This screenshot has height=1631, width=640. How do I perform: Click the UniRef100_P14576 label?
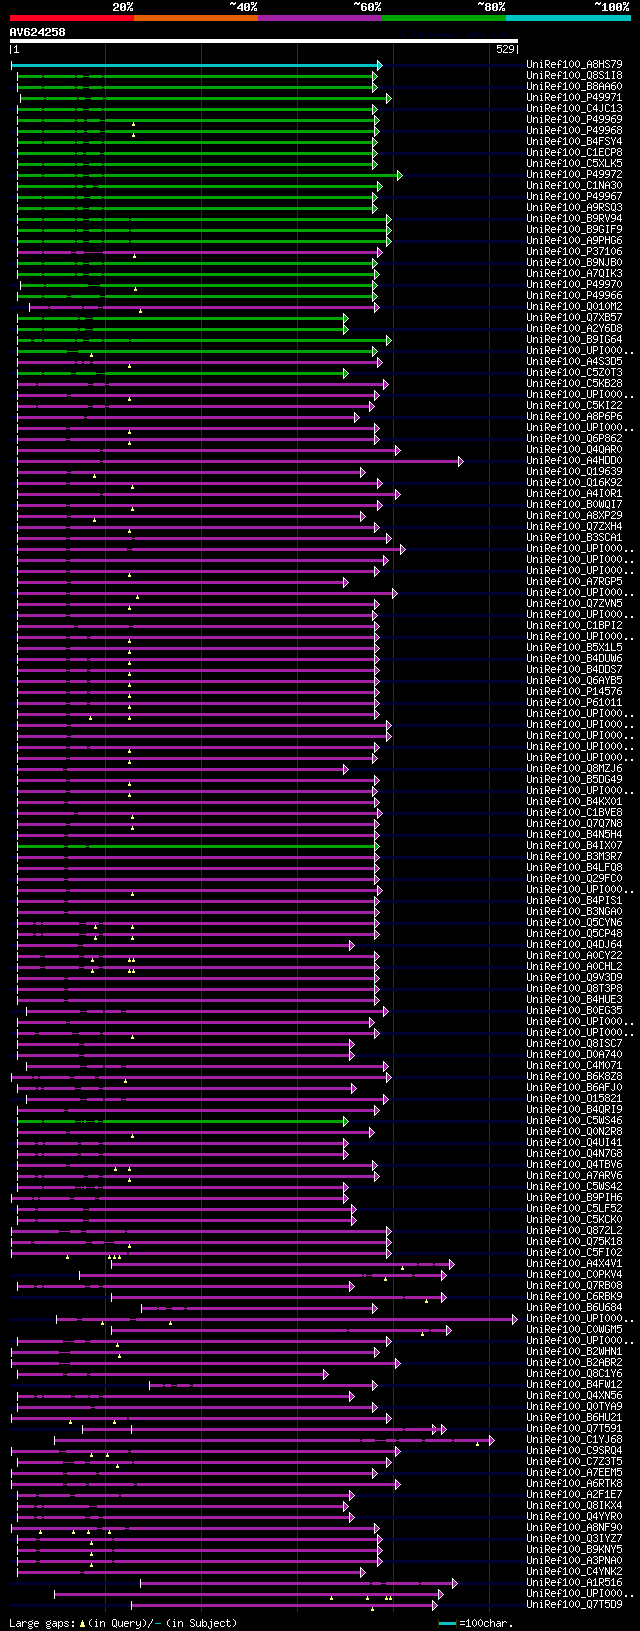(574, 692)
